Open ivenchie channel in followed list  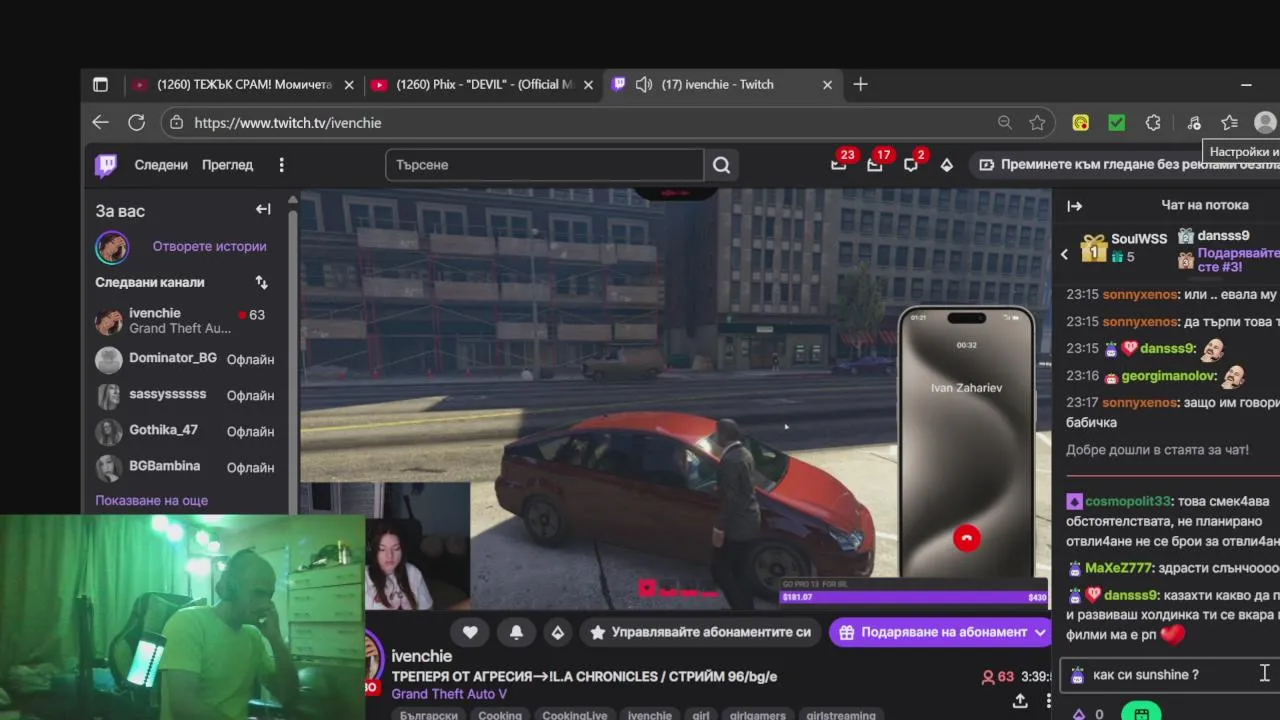point(185,320)
